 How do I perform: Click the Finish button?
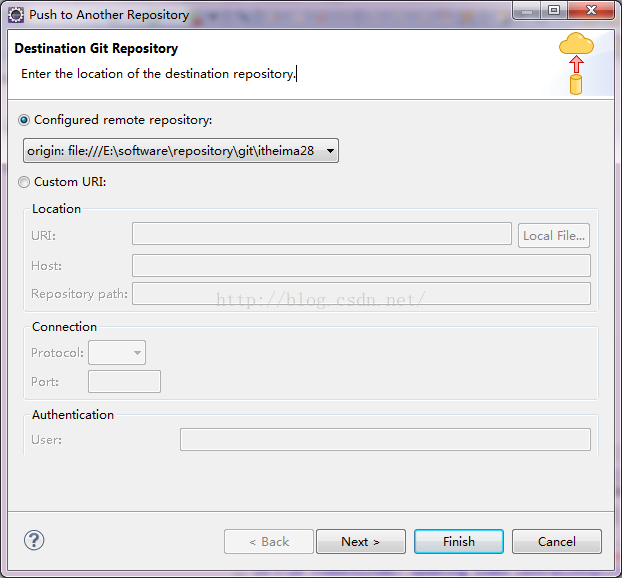[x=459, y=542]
